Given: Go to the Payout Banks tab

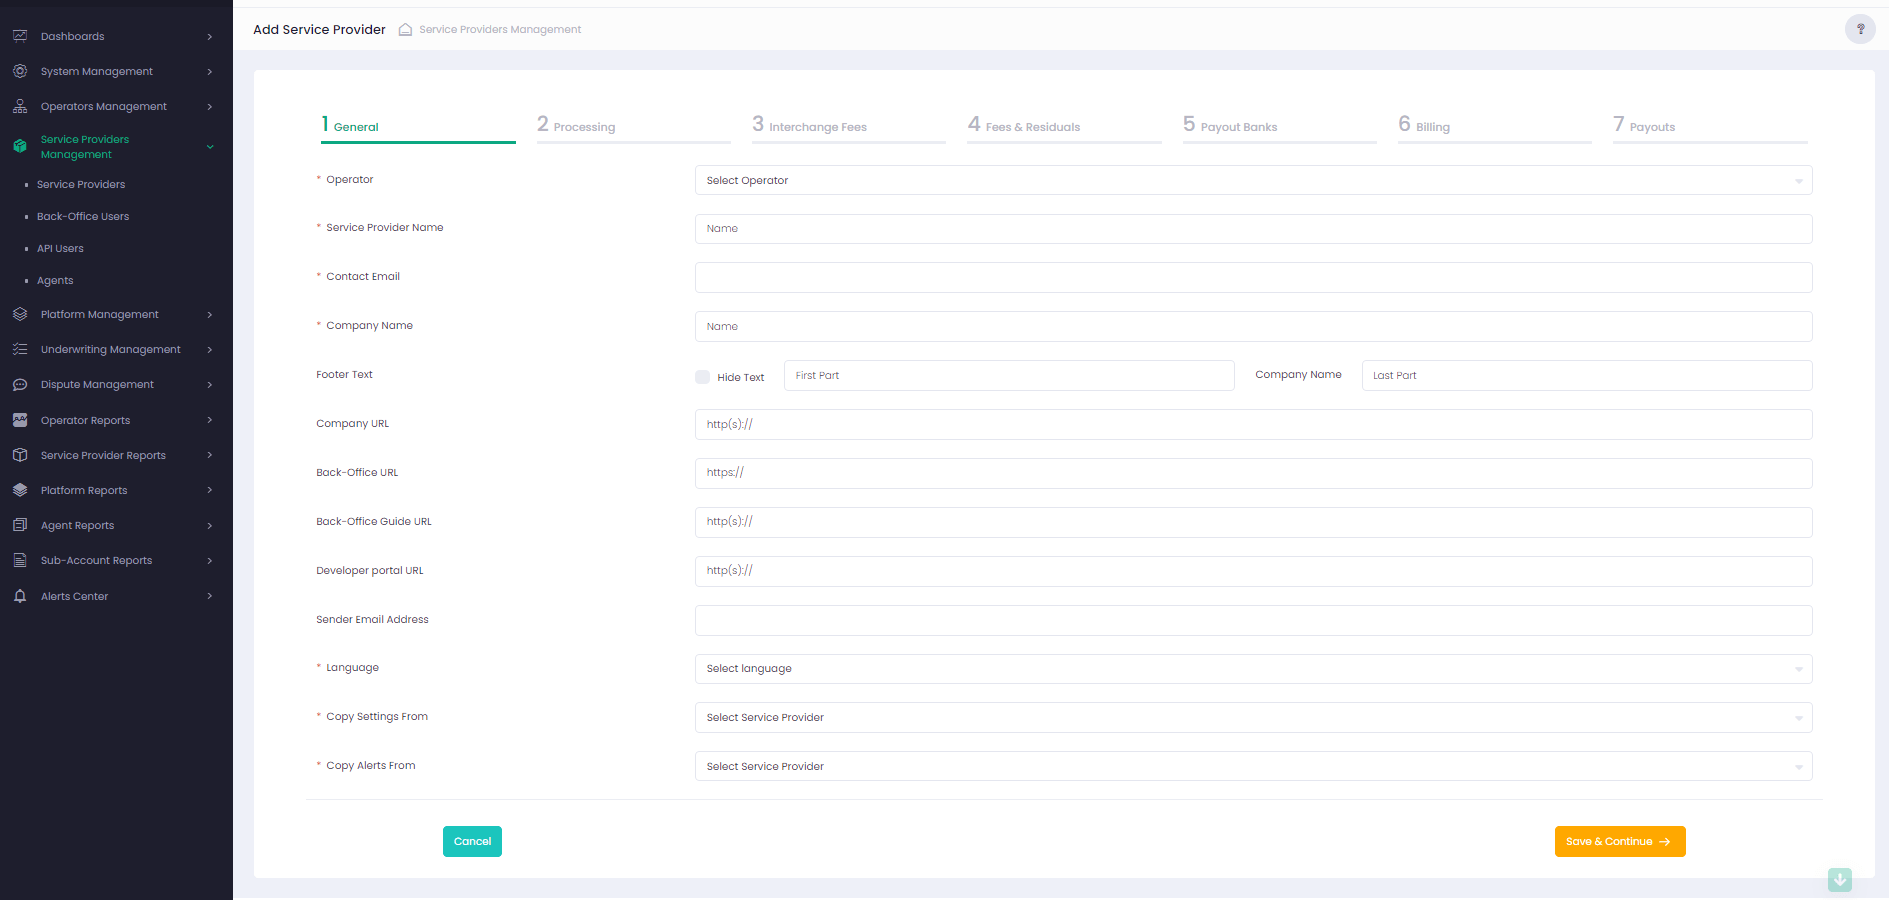Looking at the screenshot, I should 1238,127.
